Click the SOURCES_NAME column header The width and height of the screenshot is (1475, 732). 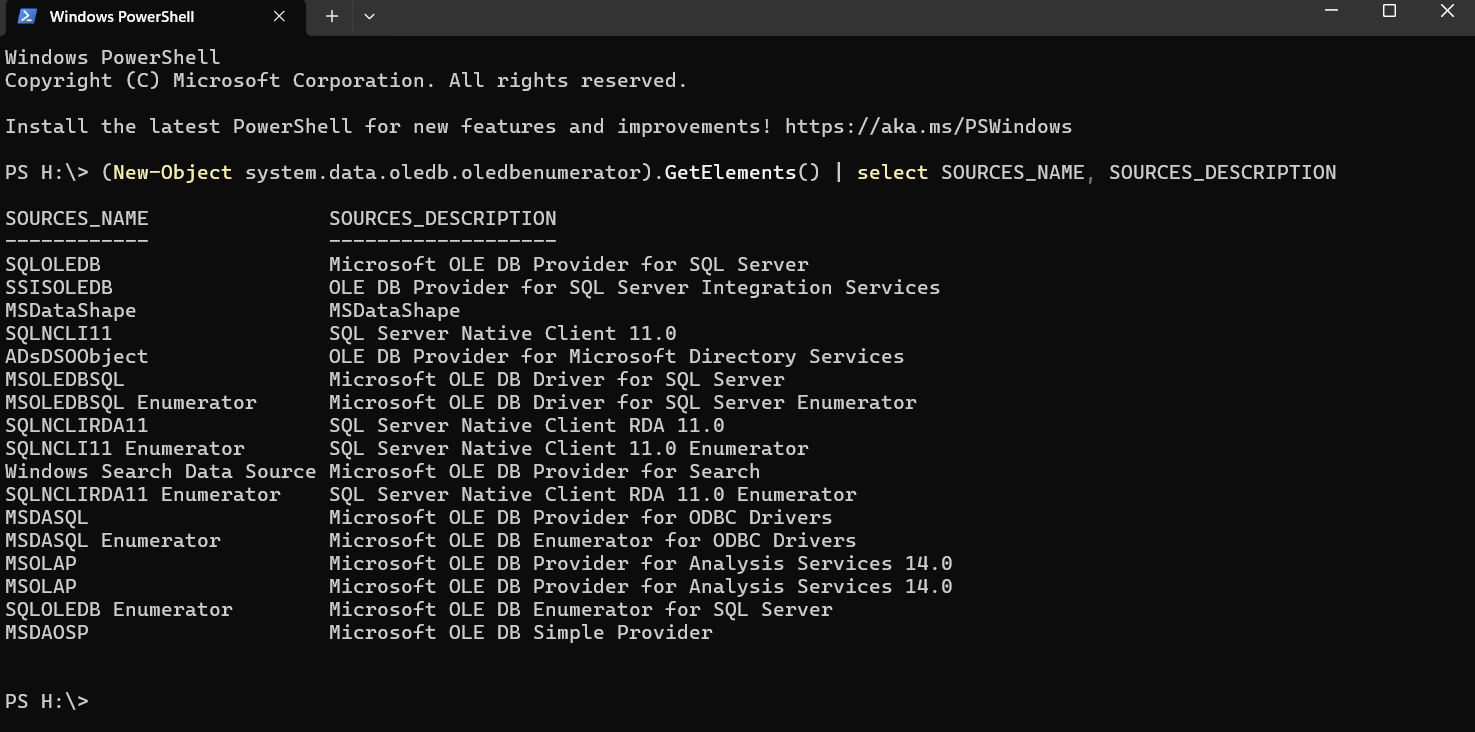click(76, 218)
